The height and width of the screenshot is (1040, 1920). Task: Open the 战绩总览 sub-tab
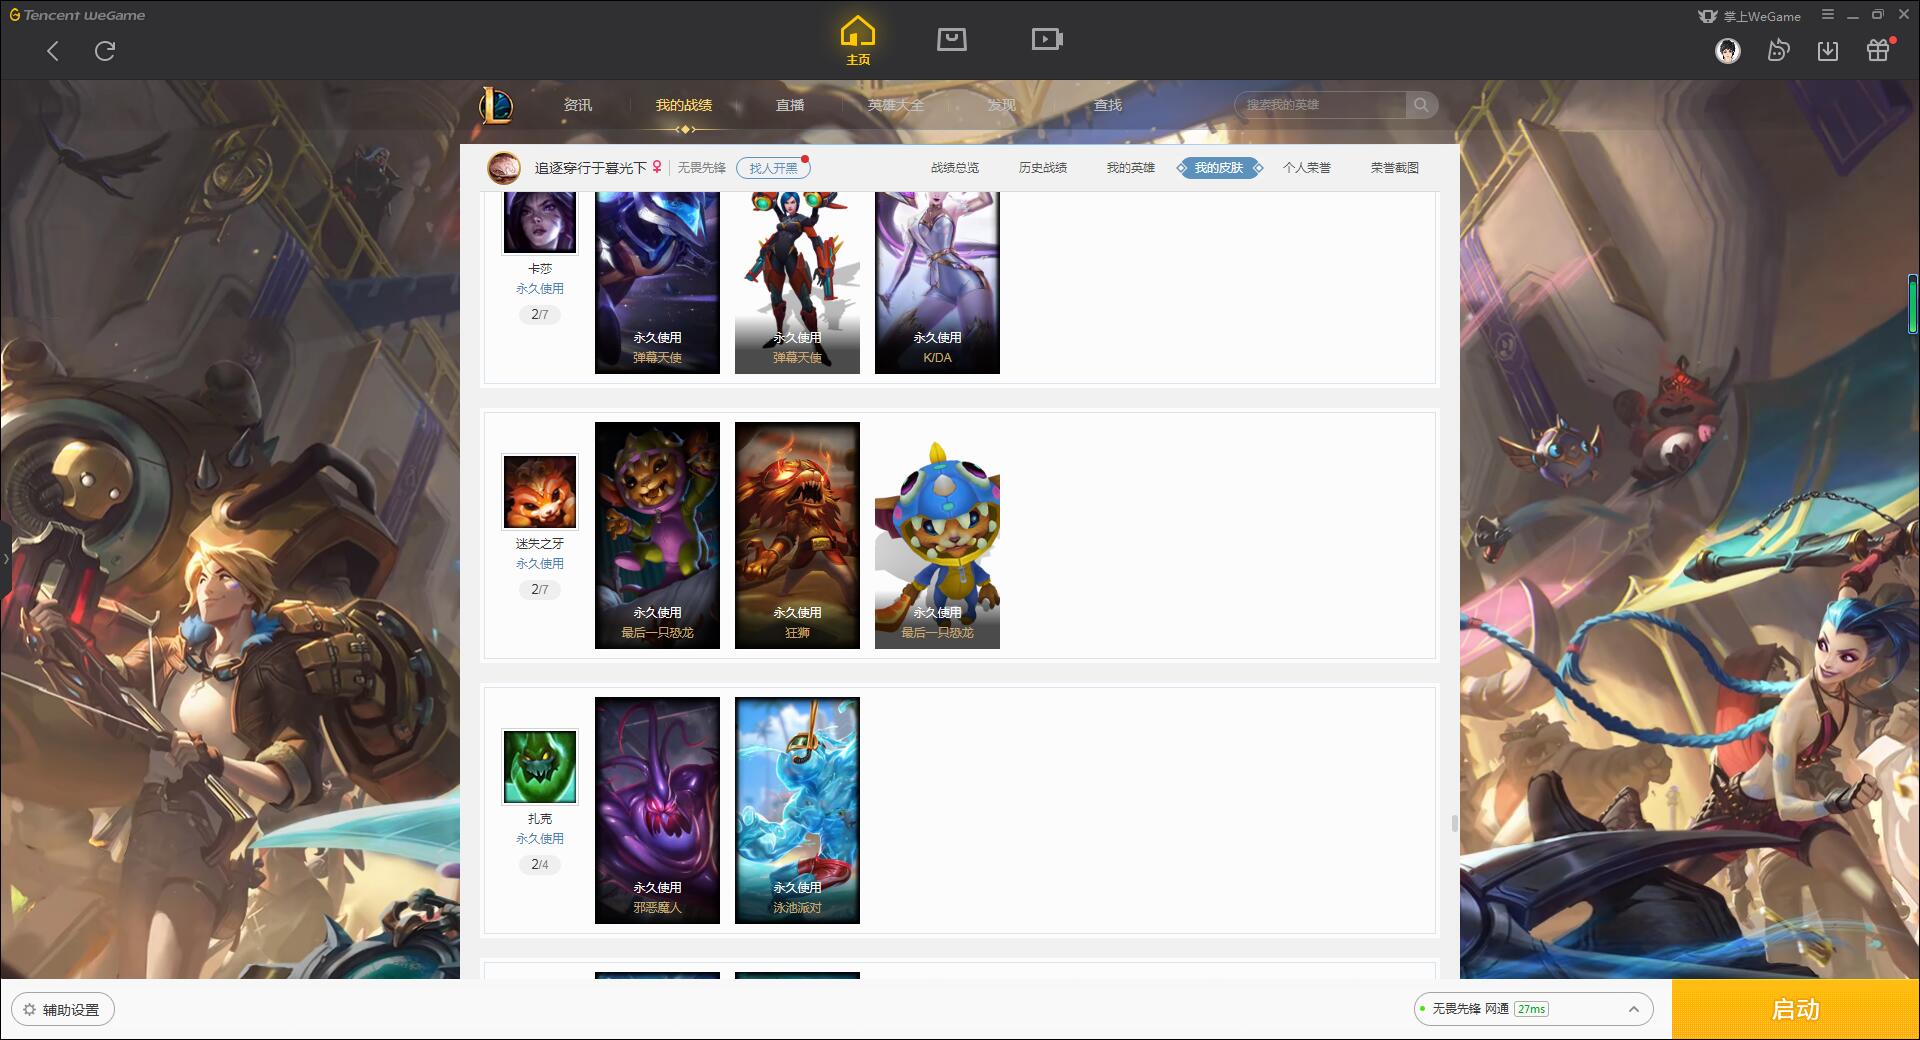point(955,168)
